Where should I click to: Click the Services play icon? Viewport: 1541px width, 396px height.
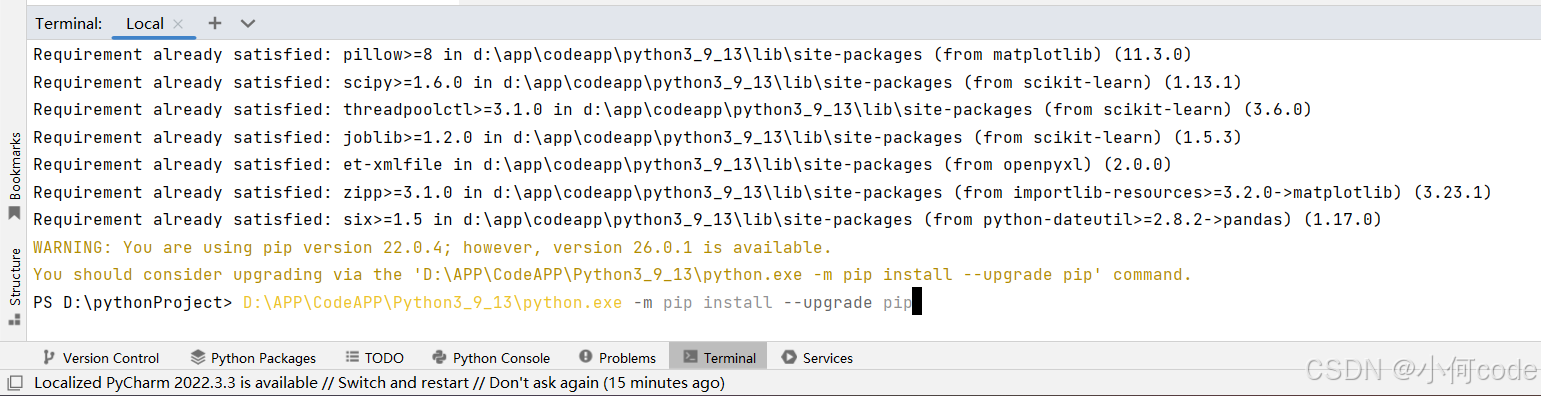[789, 358]
